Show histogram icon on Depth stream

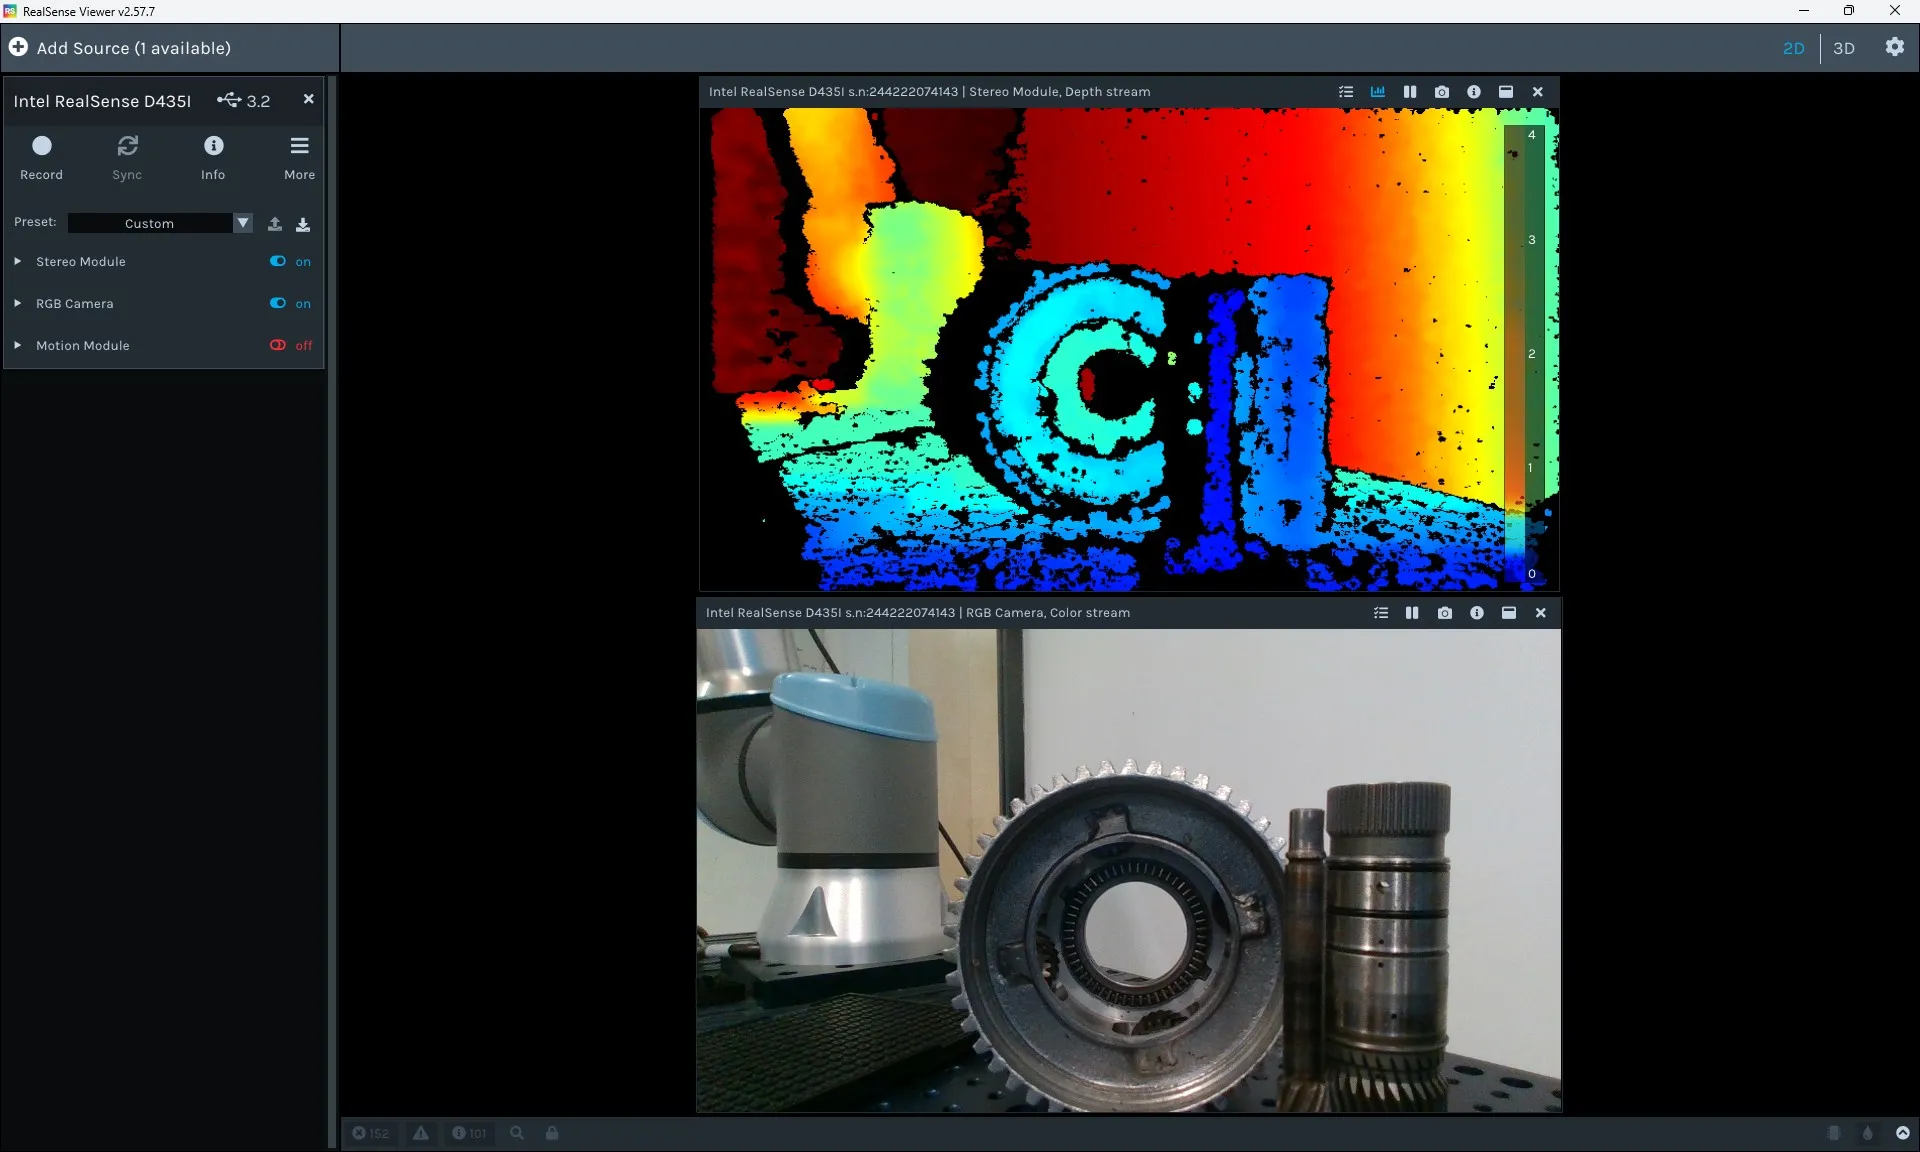pyautogui.click(x=1378, y=92)
